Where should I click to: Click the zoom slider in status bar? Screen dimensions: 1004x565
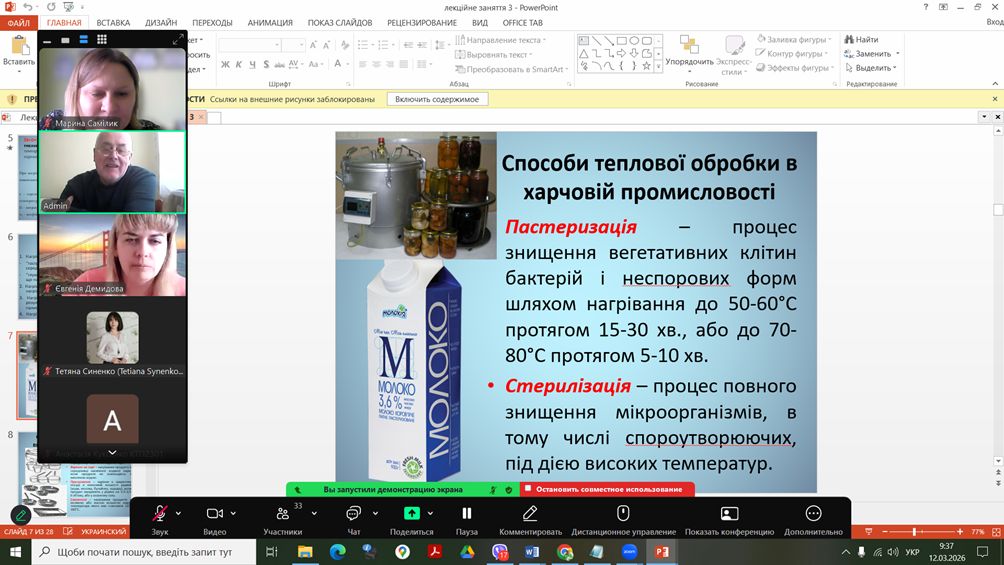(914, 532)
